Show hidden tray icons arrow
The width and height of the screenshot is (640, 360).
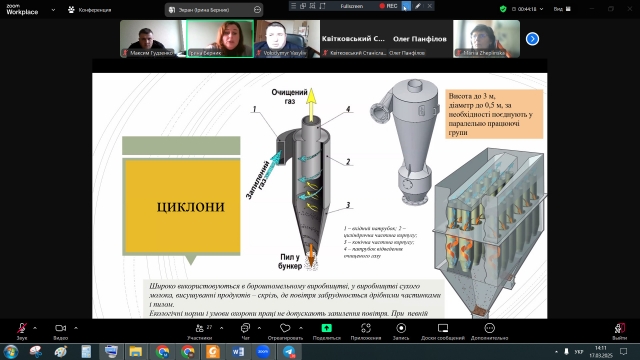(556, 351)
